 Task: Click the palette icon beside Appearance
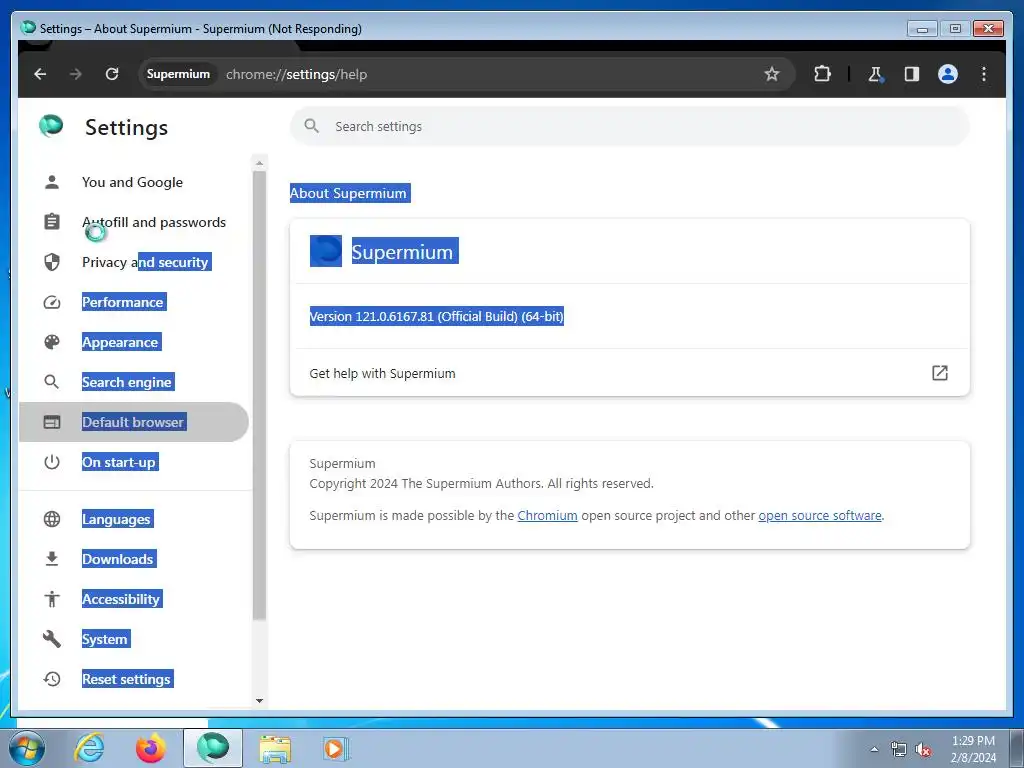[52, 342]
